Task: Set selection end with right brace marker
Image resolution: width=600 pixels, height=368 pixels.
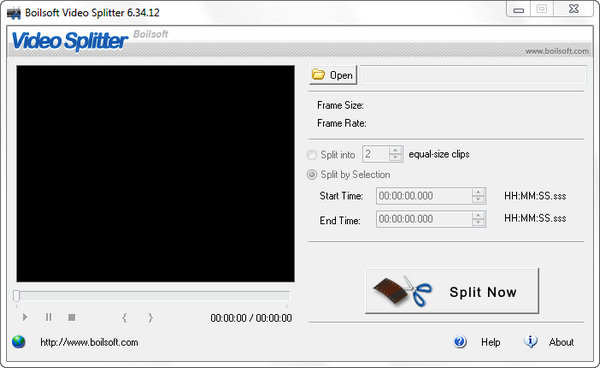Action: [x=150, y=318]
